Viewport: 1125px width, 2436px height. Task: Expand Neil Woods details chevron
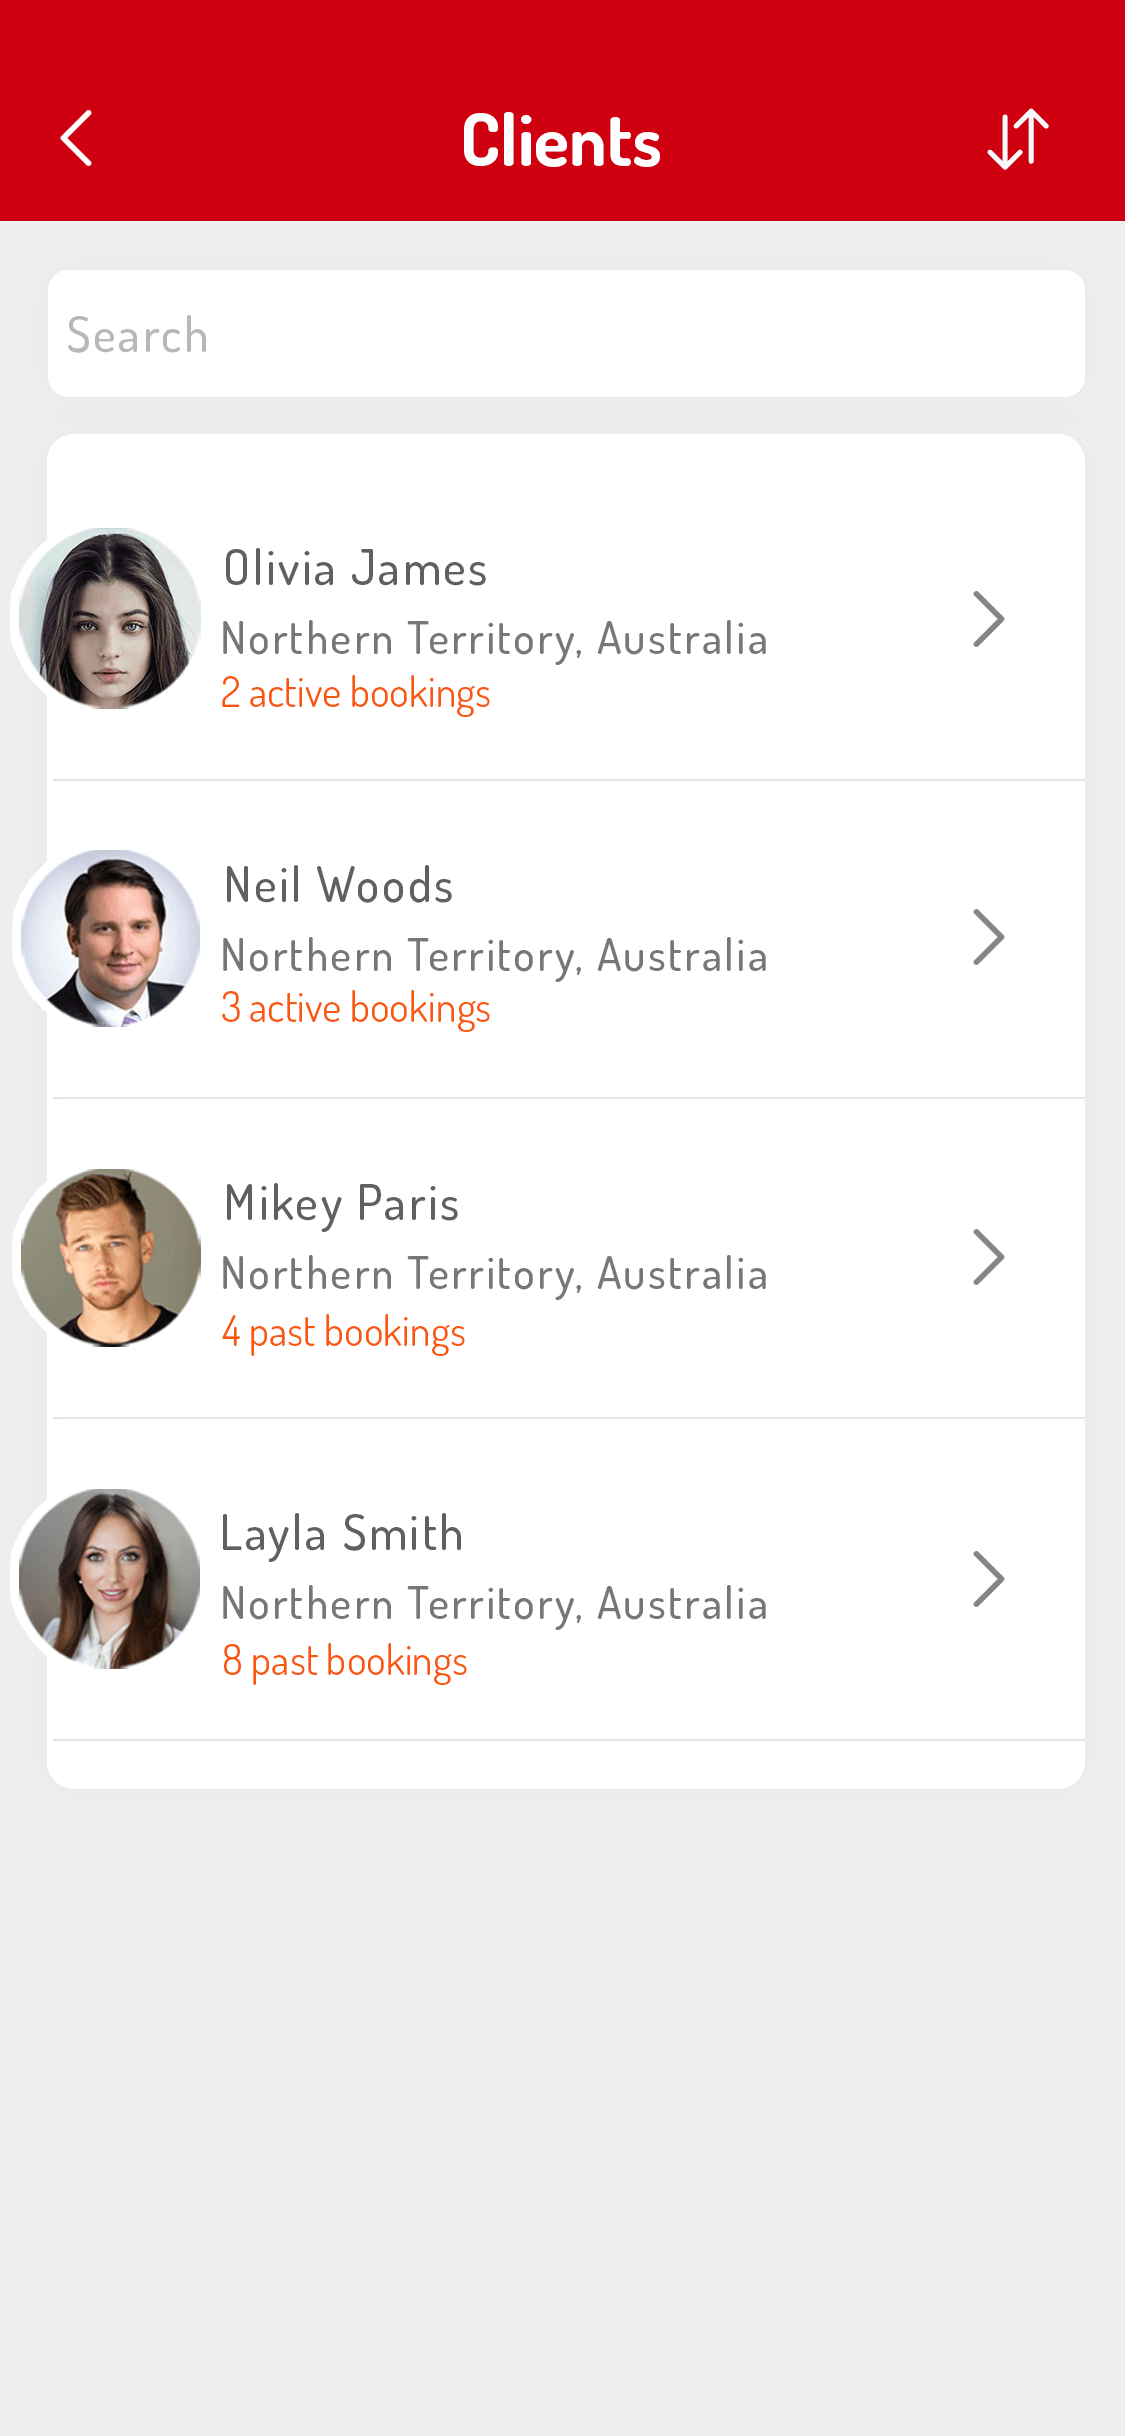pyautogui.click(x=988, y=937)
